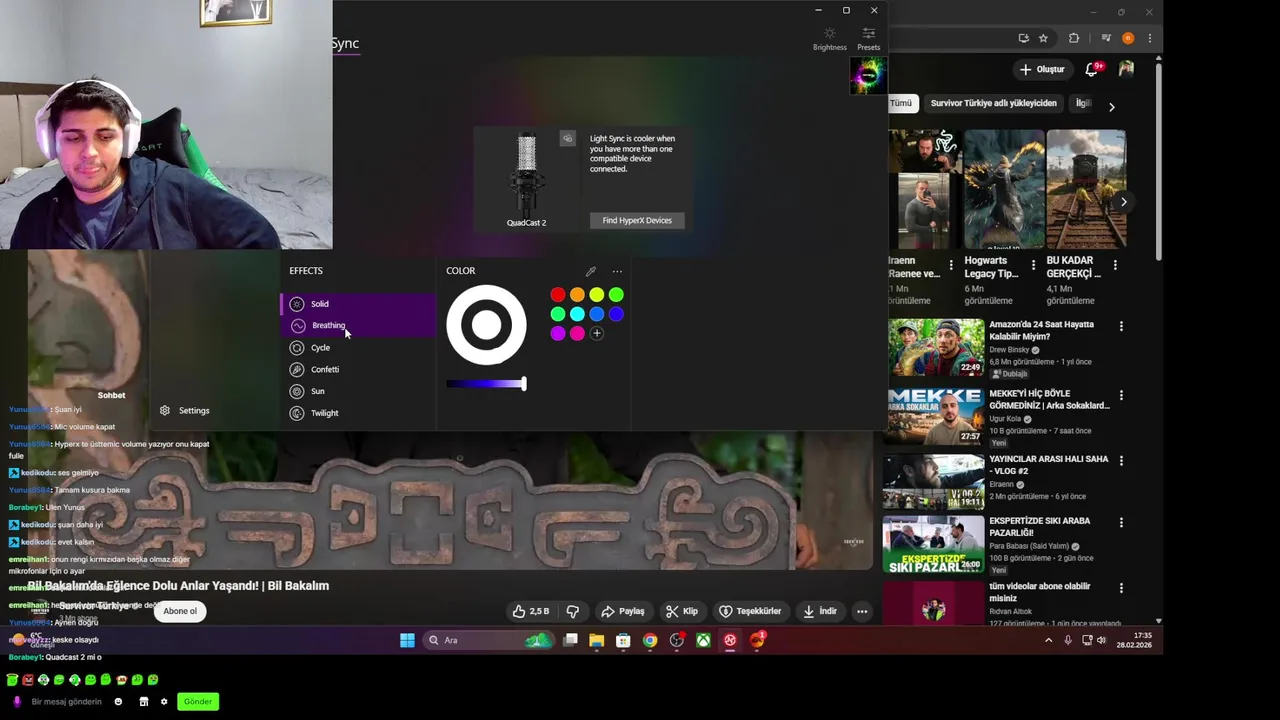
Task: Pick the Sun effect
Action: click(x=358, y=391)
